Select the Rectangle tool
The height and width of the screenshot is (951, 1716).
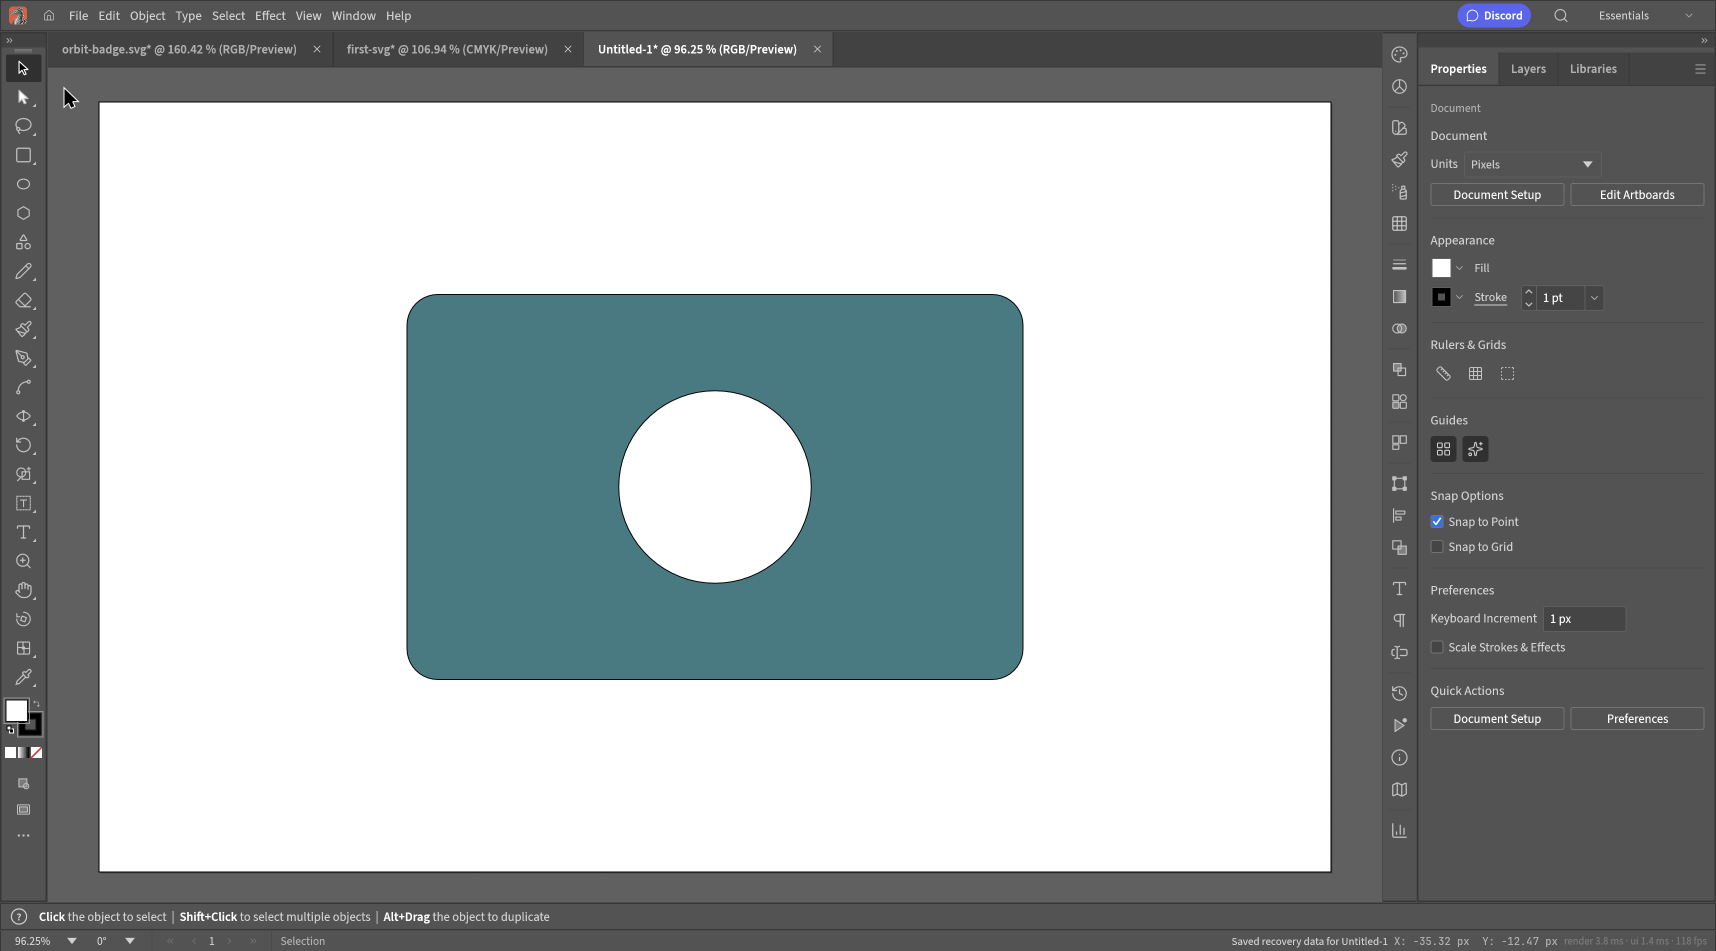point(23,155)
